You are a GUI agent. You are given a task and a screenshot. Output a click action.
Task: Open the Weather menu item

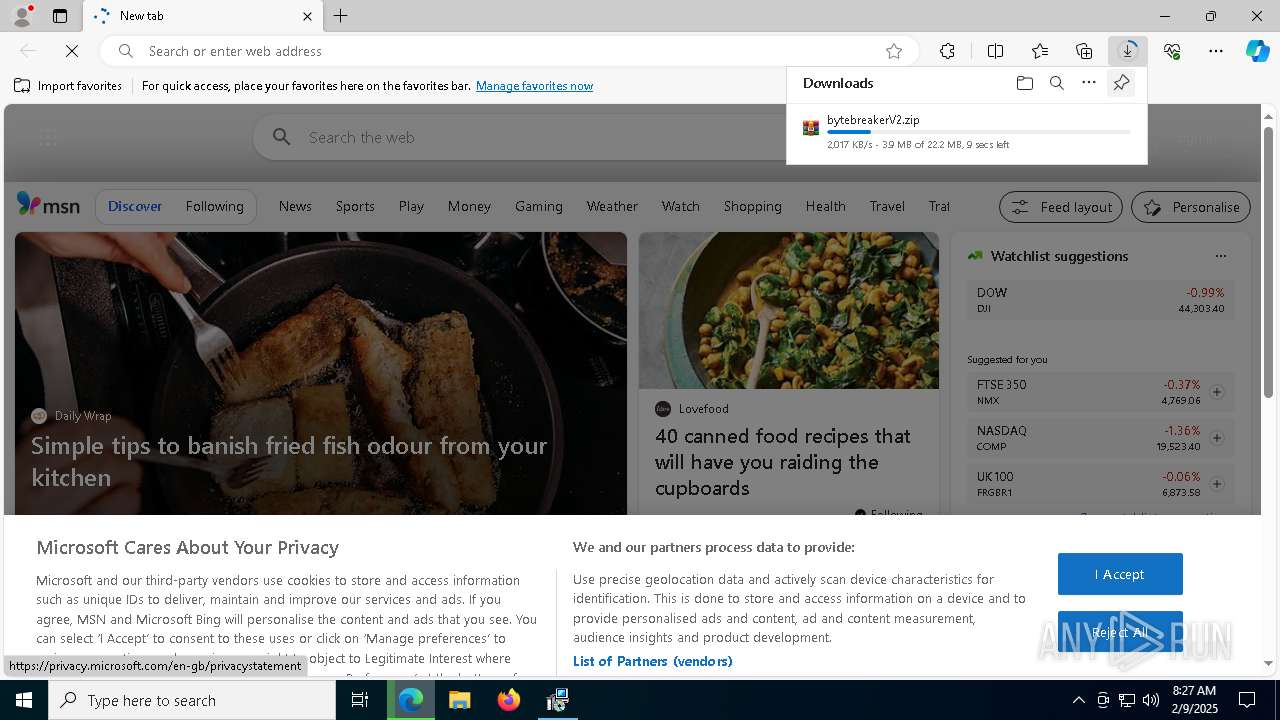pyautogui.click(x=612, y=206)
